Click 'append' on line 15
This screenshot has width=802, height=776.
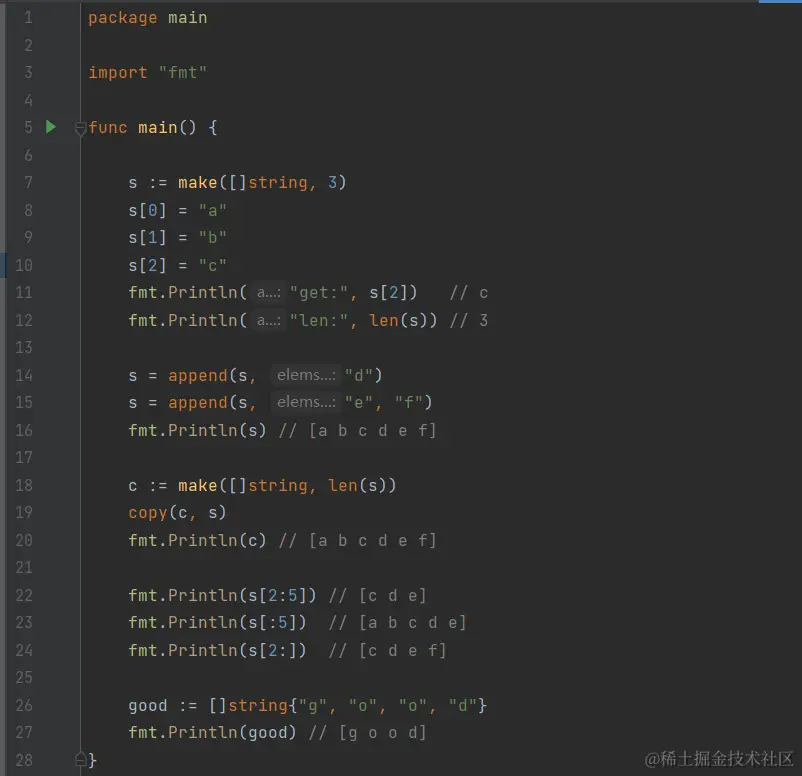(197, 403)
